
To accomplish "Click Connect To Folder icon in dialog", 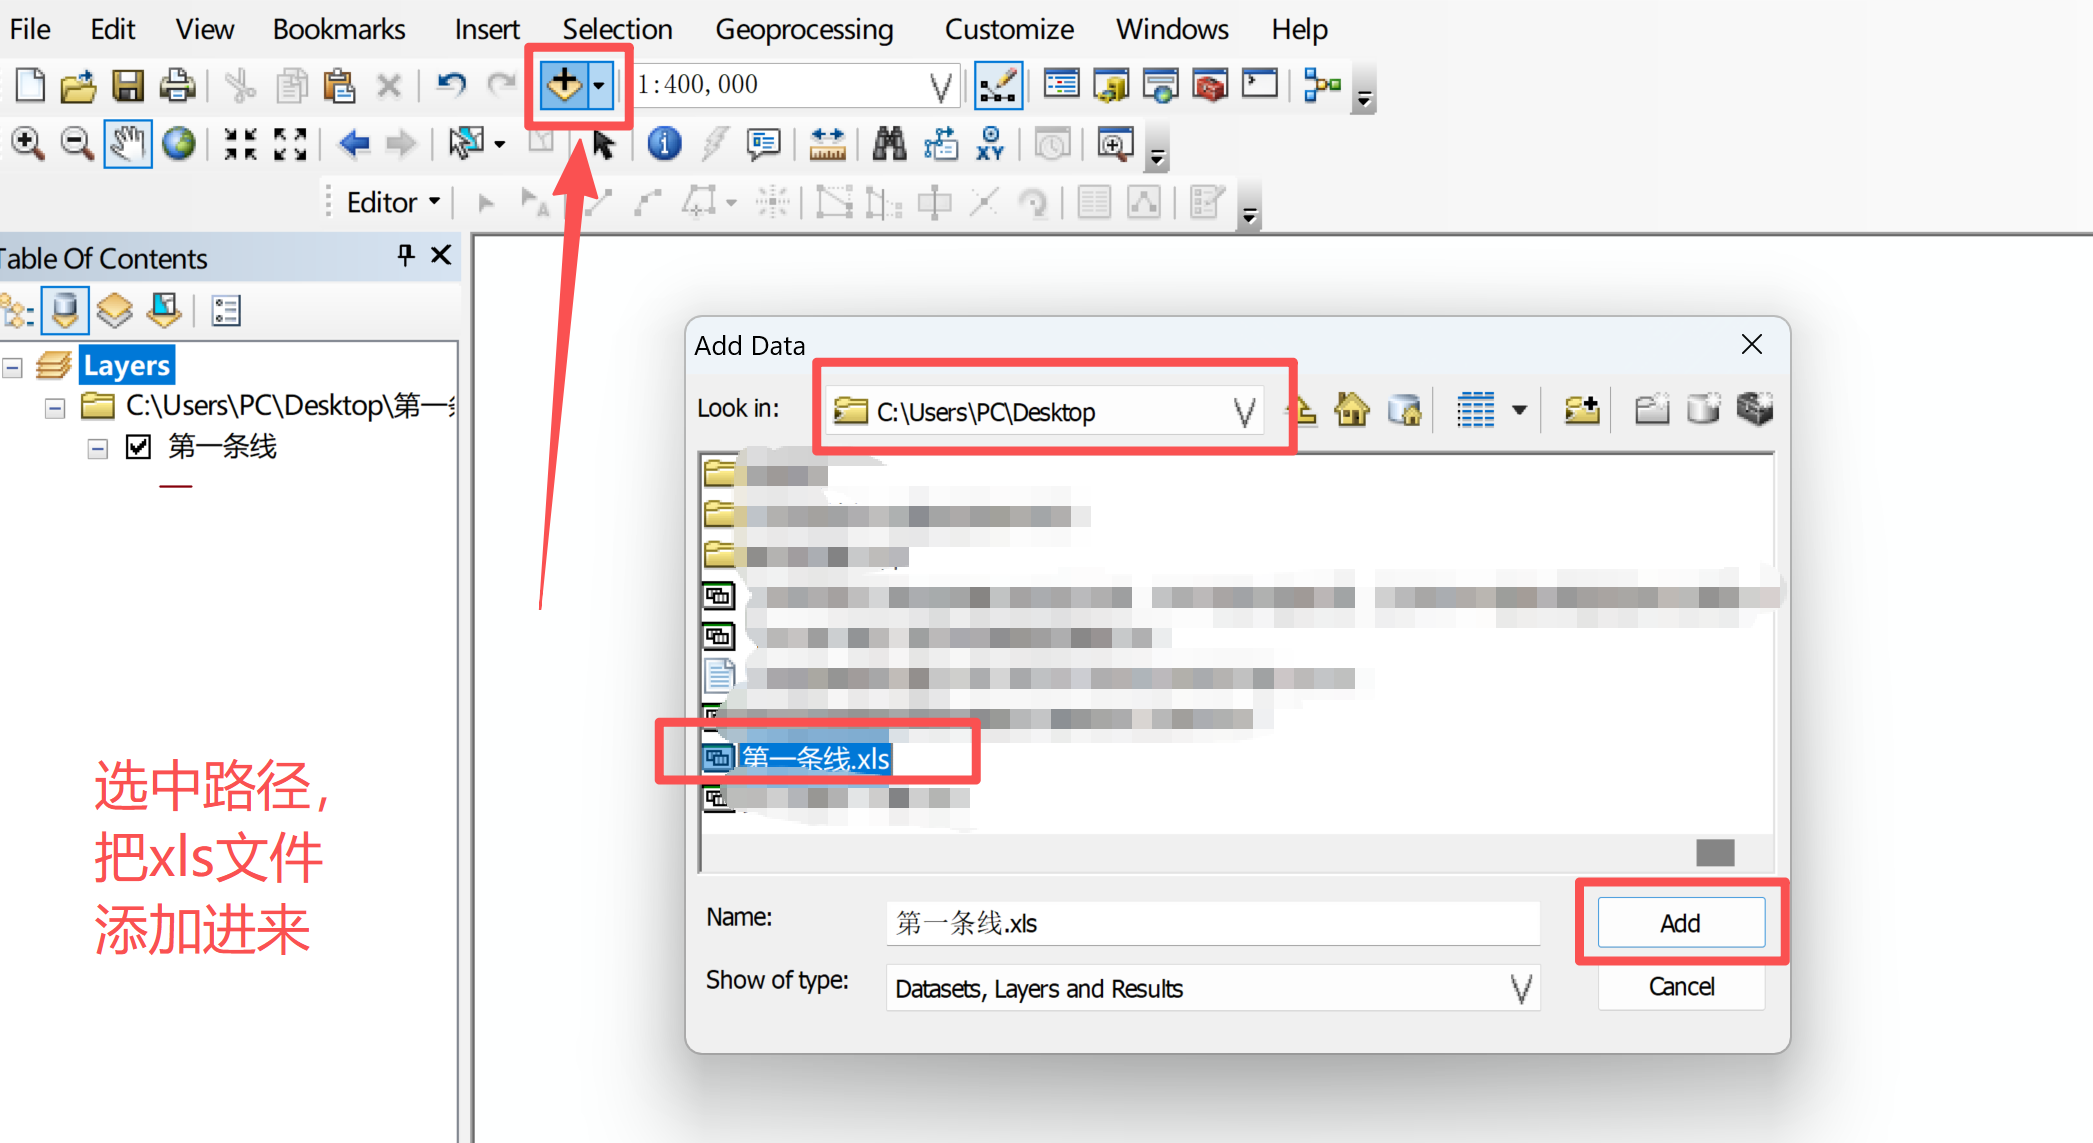I will (x=1581, y=410).
